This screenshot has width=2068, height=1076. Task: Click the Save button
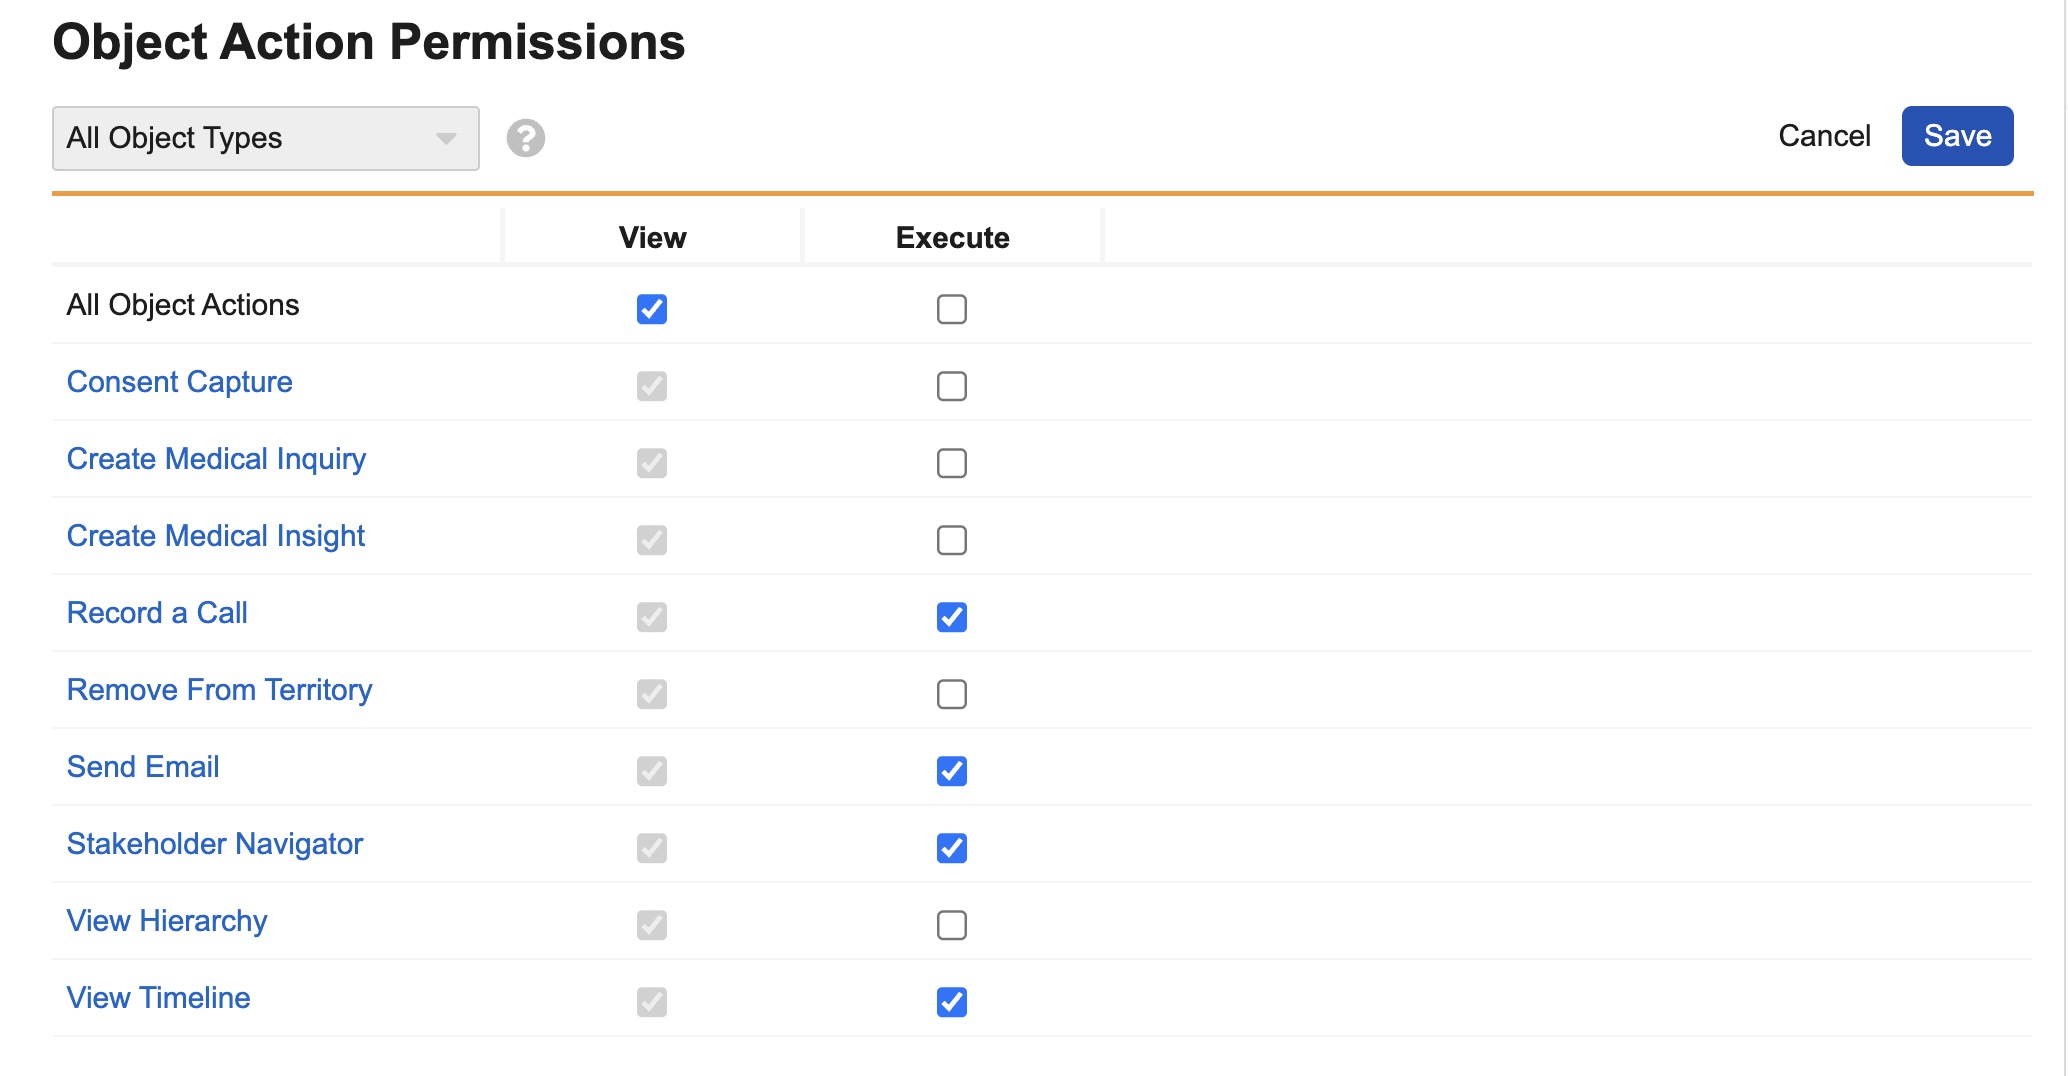click(x=1956, y=136)
